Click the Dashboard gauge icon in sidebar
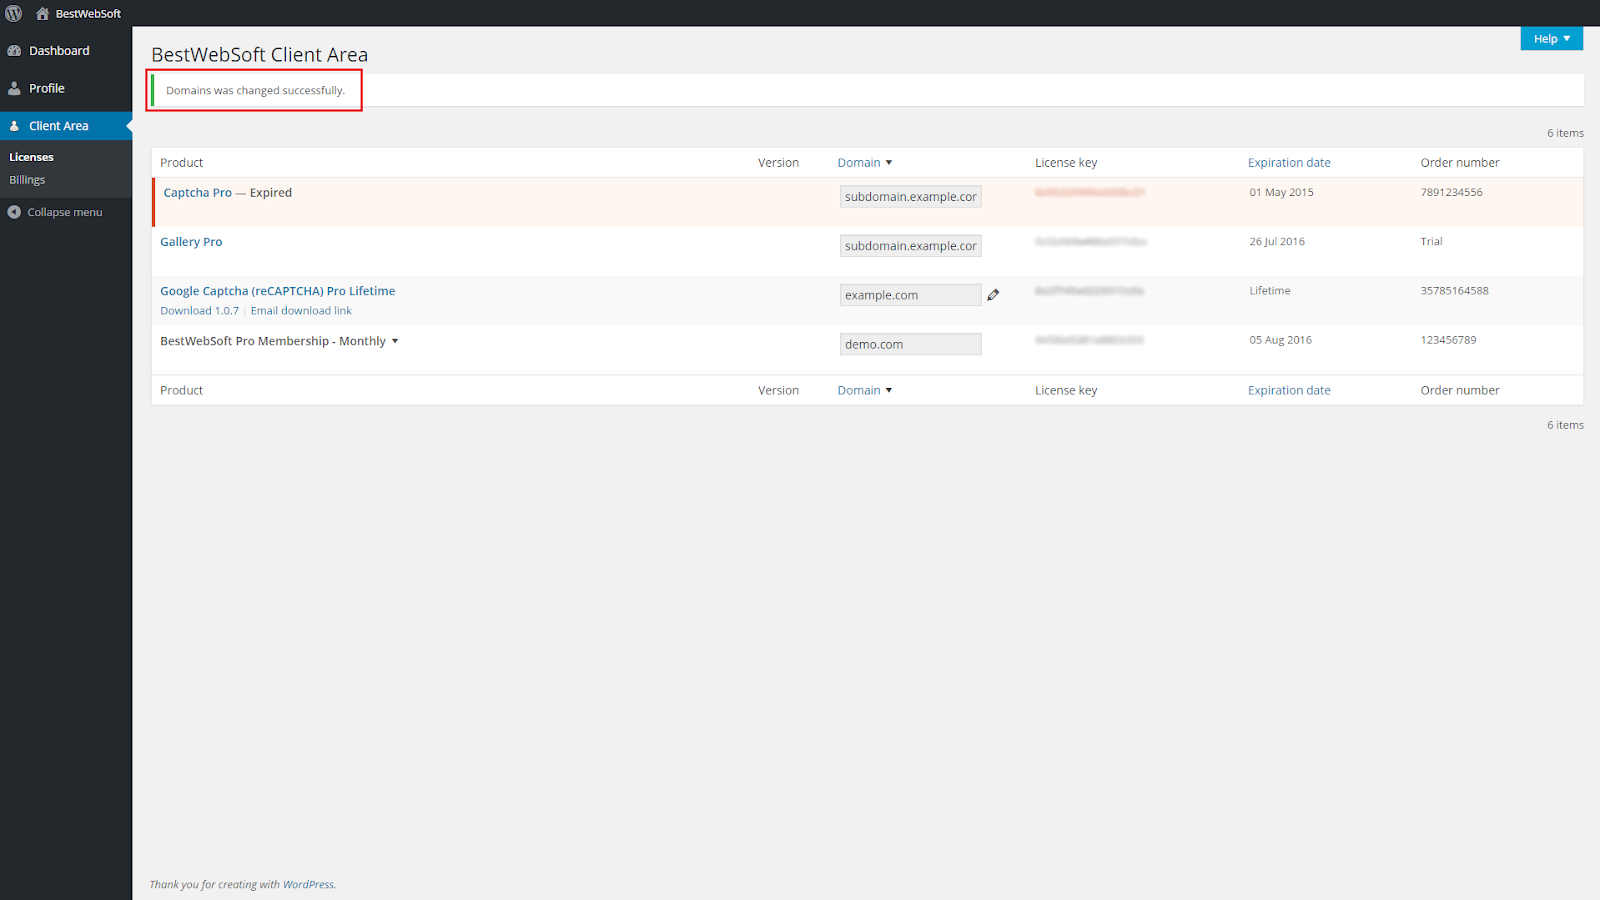 (x=14, y=51)
